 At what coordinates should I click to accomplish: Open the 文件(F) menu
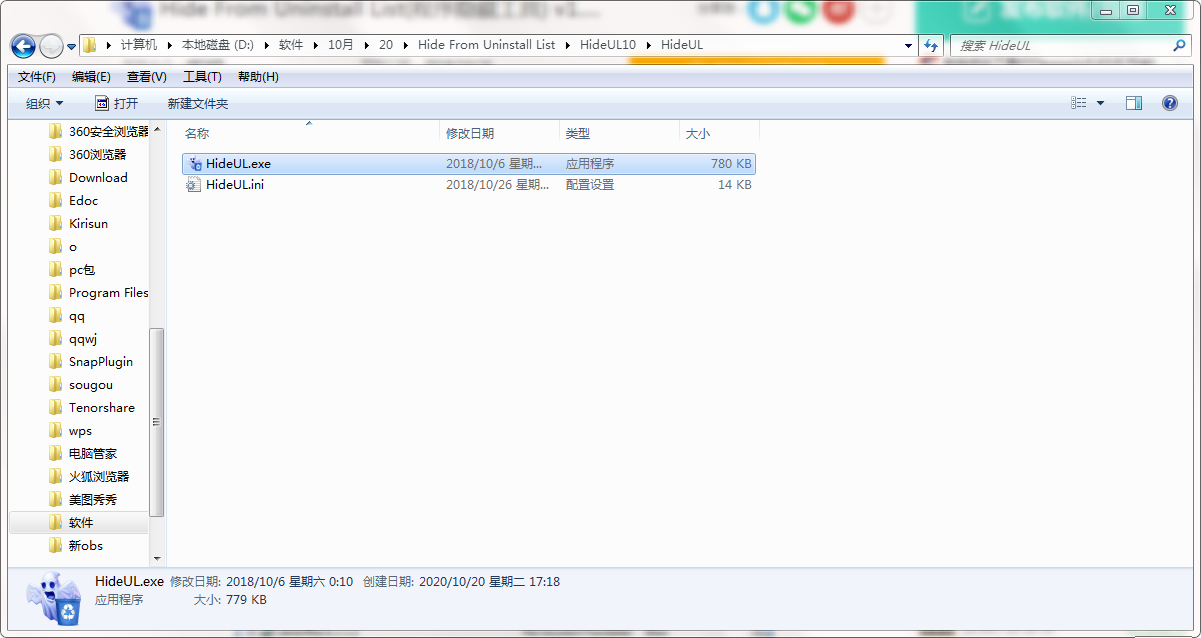click(37, 77)
